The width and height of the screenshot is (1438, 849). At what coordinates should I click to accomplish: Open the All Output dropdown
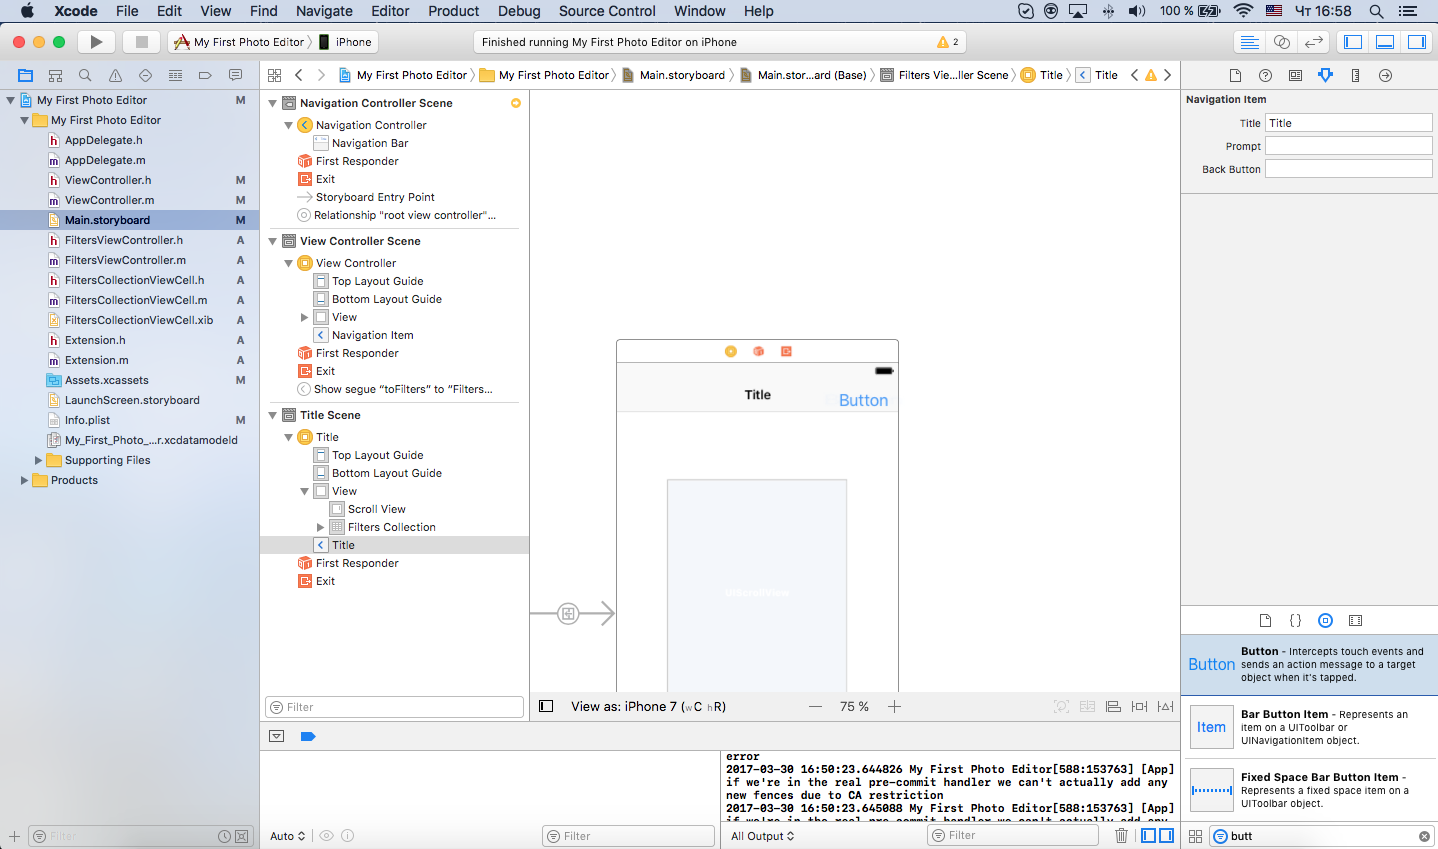(x=762, y=836)
